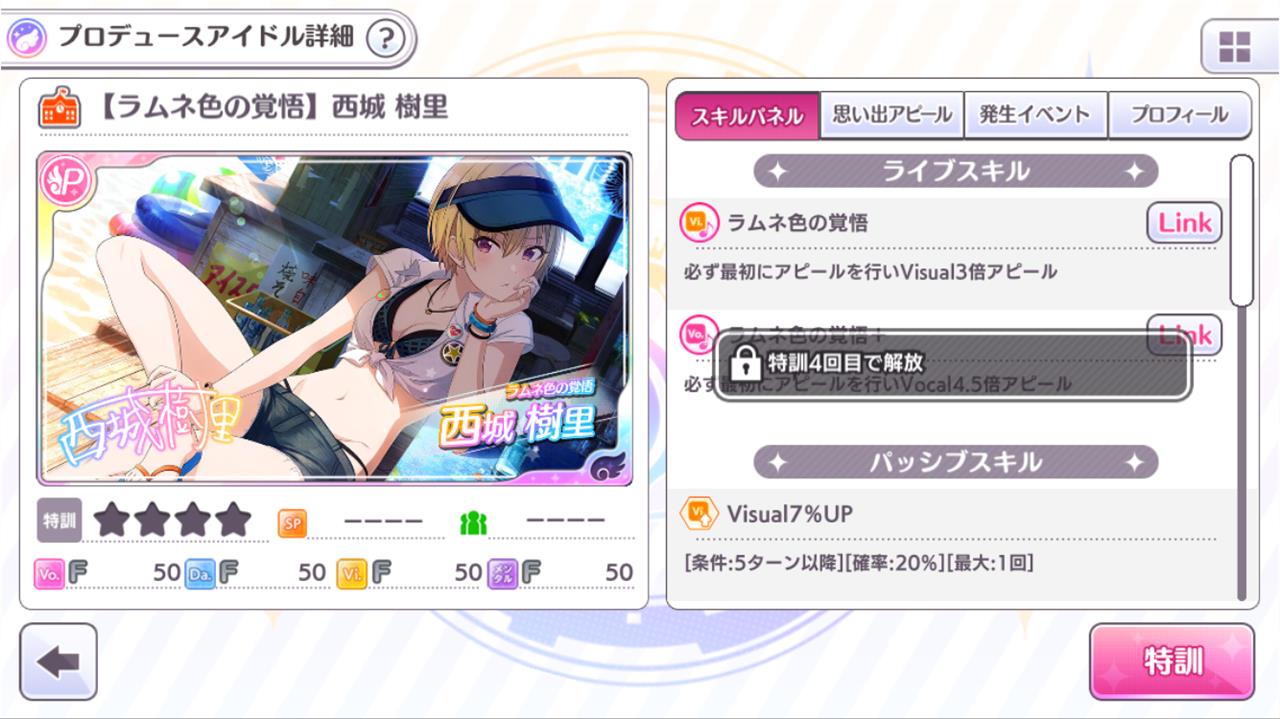Screen dimensions: 1280x719
Task: Click the orange SP icon
Action: click(292, 522)
